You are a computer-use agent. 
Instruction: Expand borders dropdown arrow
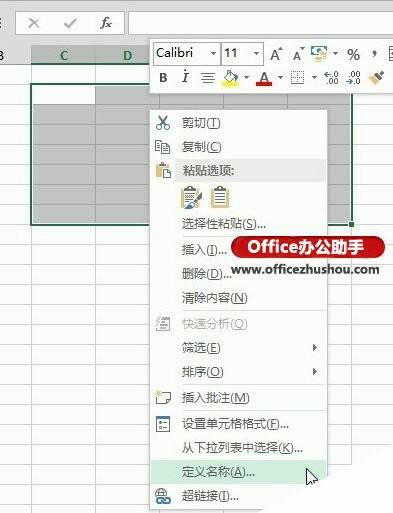click(314, 78)
